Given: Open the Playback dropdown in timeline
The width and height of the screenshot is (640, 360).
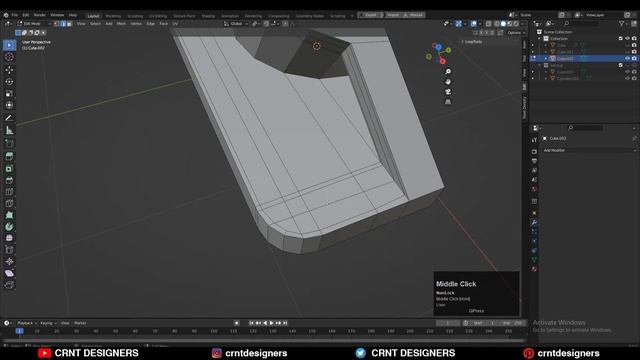Looking at the screenshot, I should 26,323.
